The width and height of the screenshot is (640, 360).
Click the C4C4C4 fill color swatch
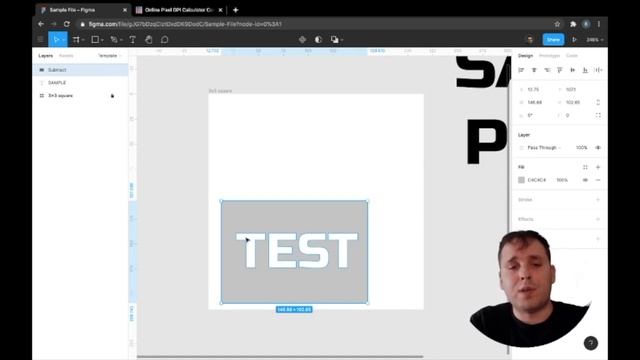pyautogui.click(x=521, y=180)
